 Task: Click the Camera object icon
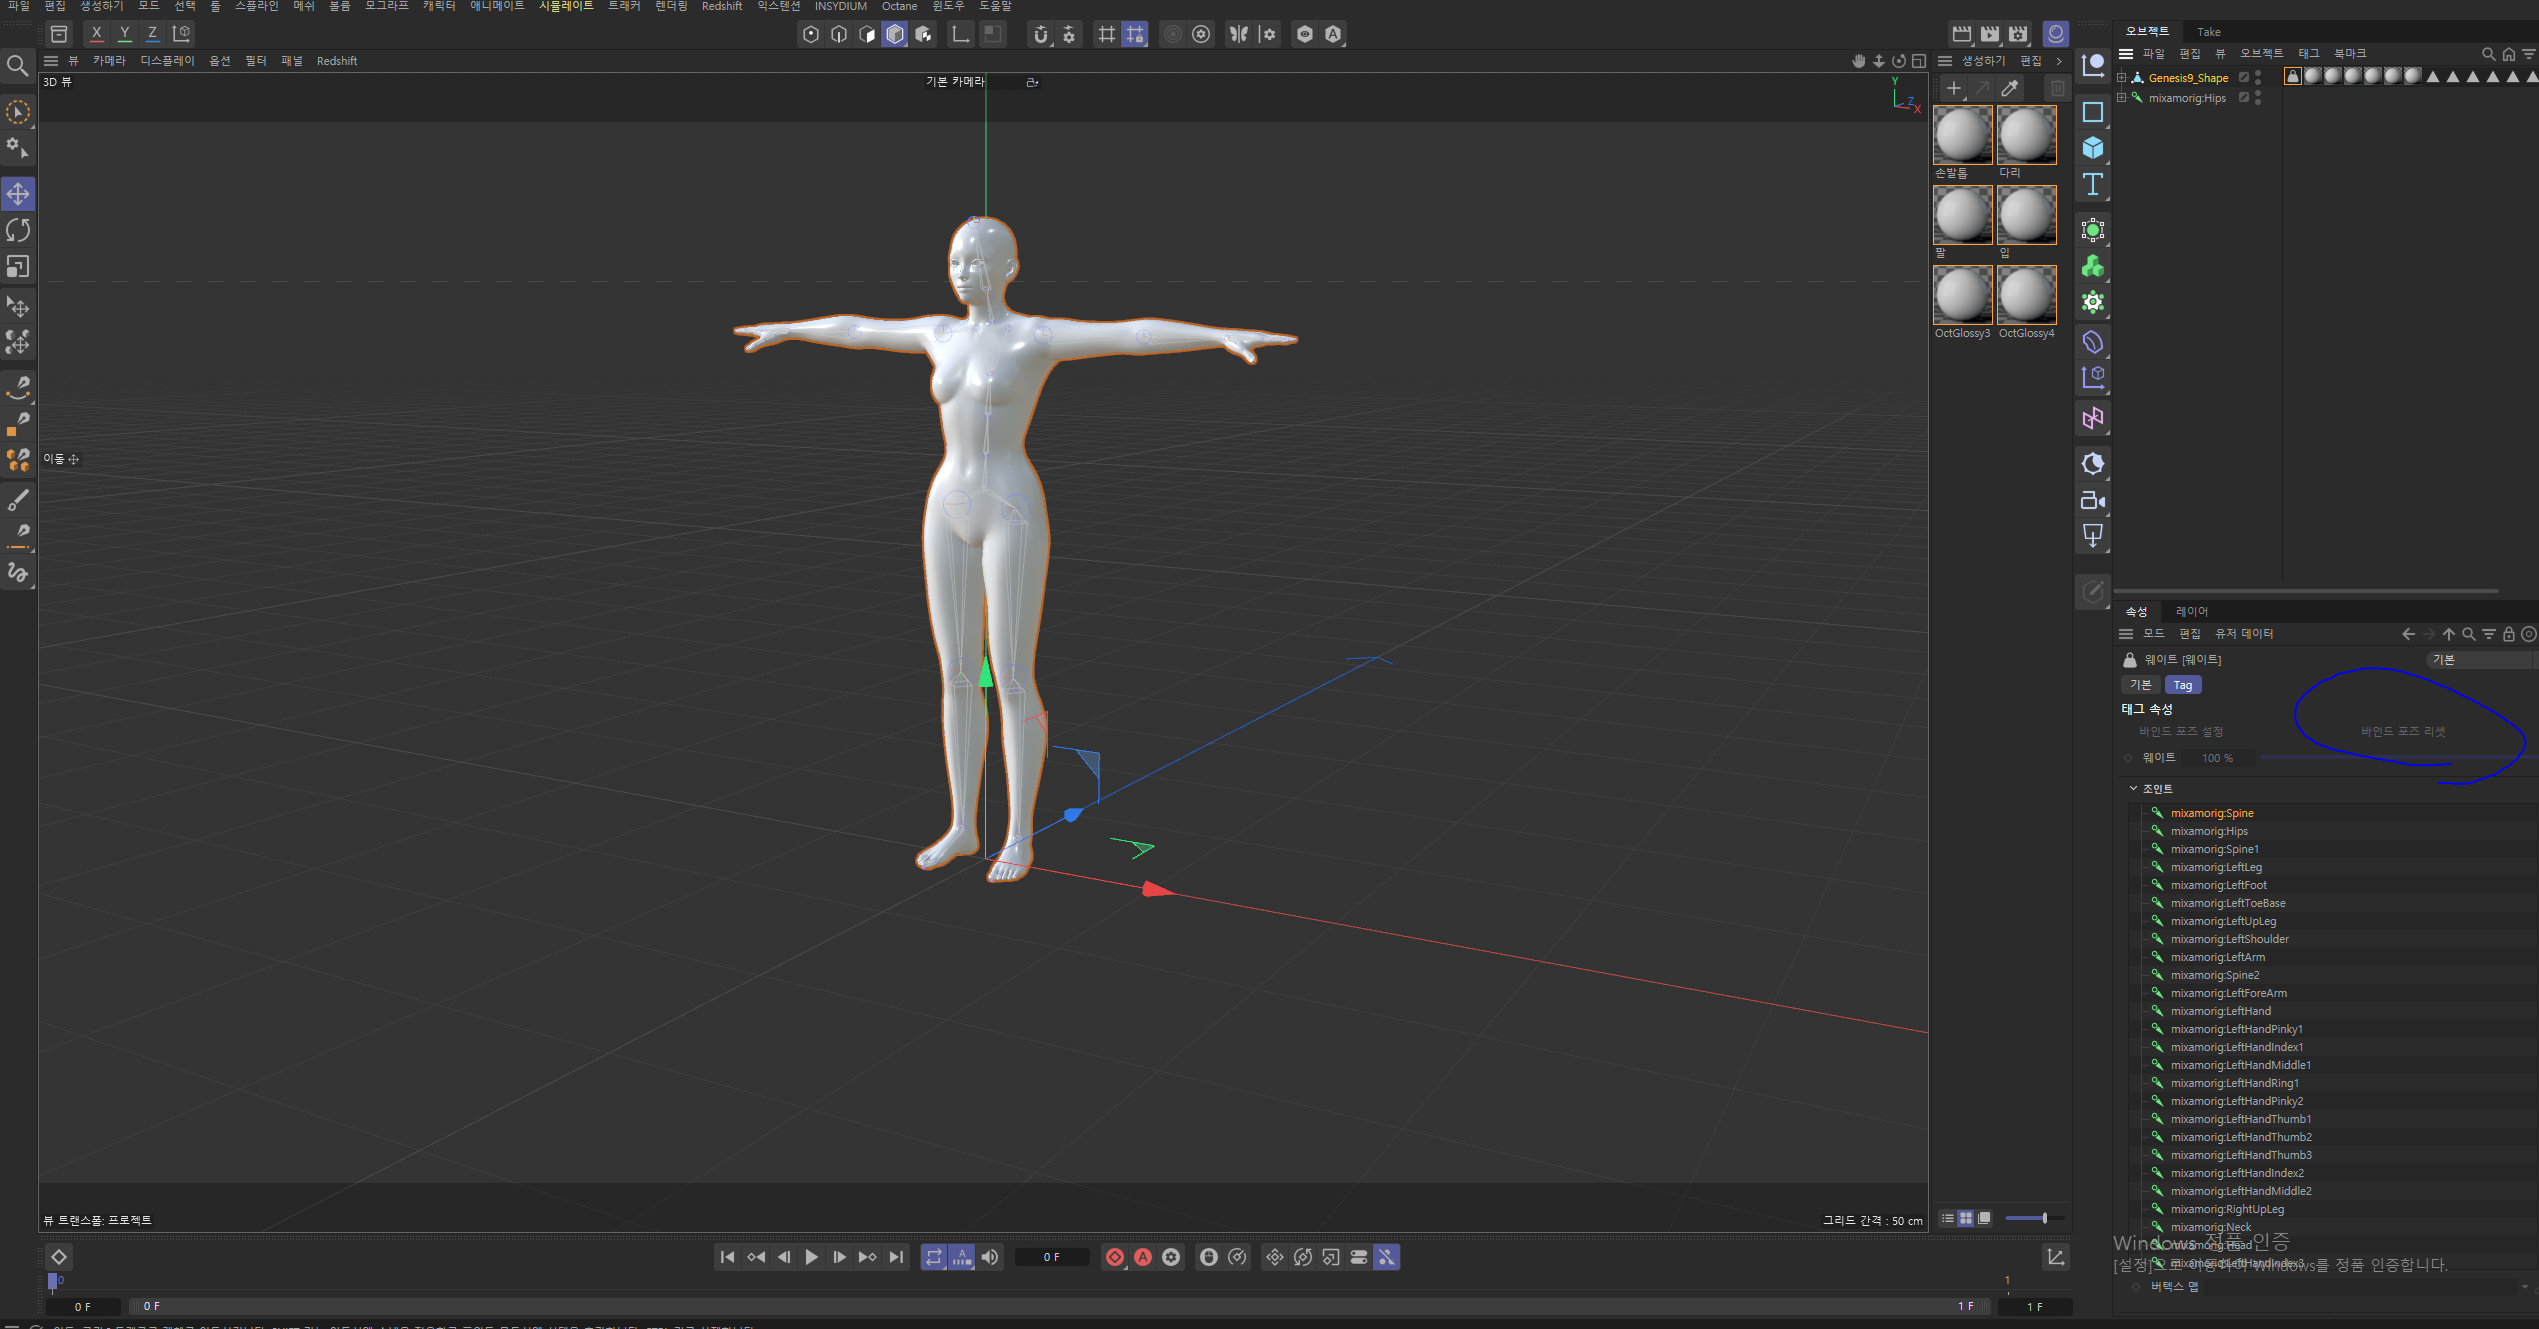pyautogui.click(x=2092, y=500)
